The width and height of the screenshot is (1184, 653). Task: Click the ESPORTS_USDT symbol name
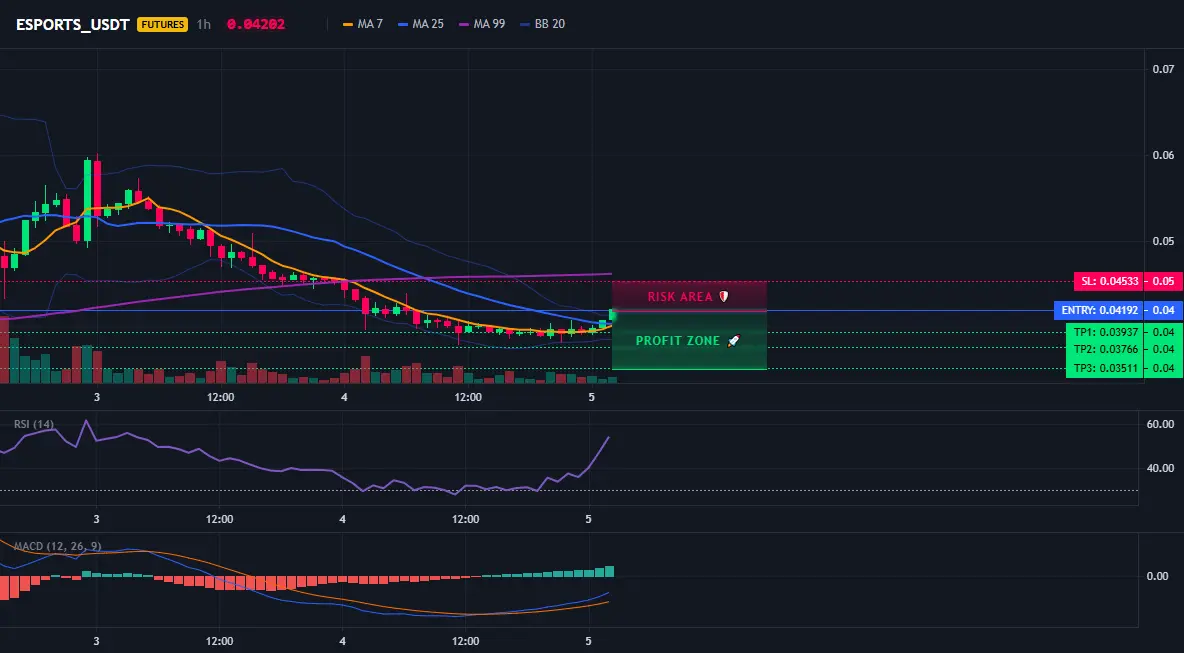coord(72,24)
